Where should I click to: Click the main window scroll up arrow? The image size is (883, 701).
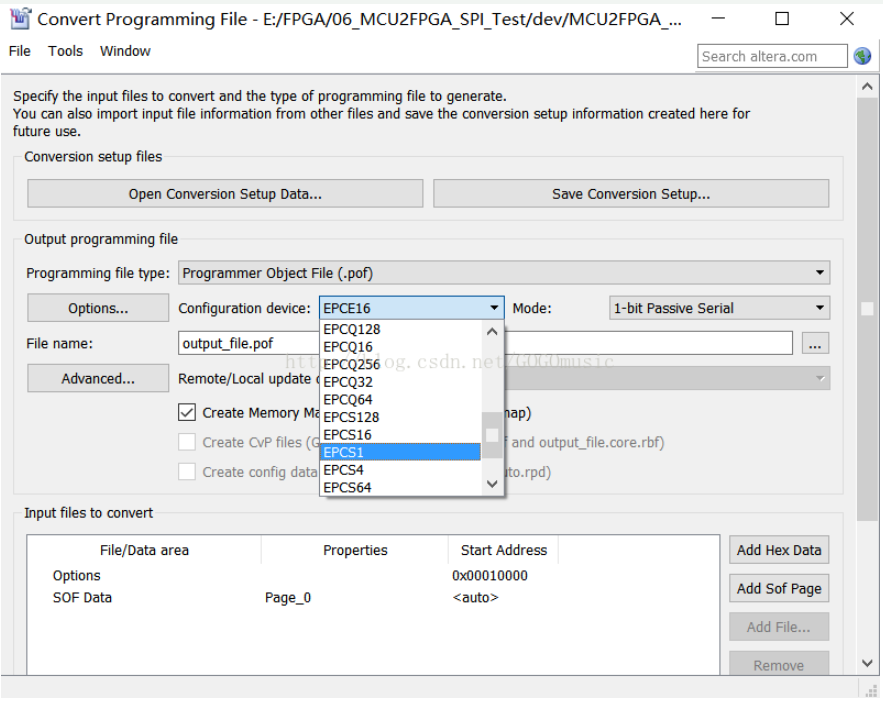point(867,87)
